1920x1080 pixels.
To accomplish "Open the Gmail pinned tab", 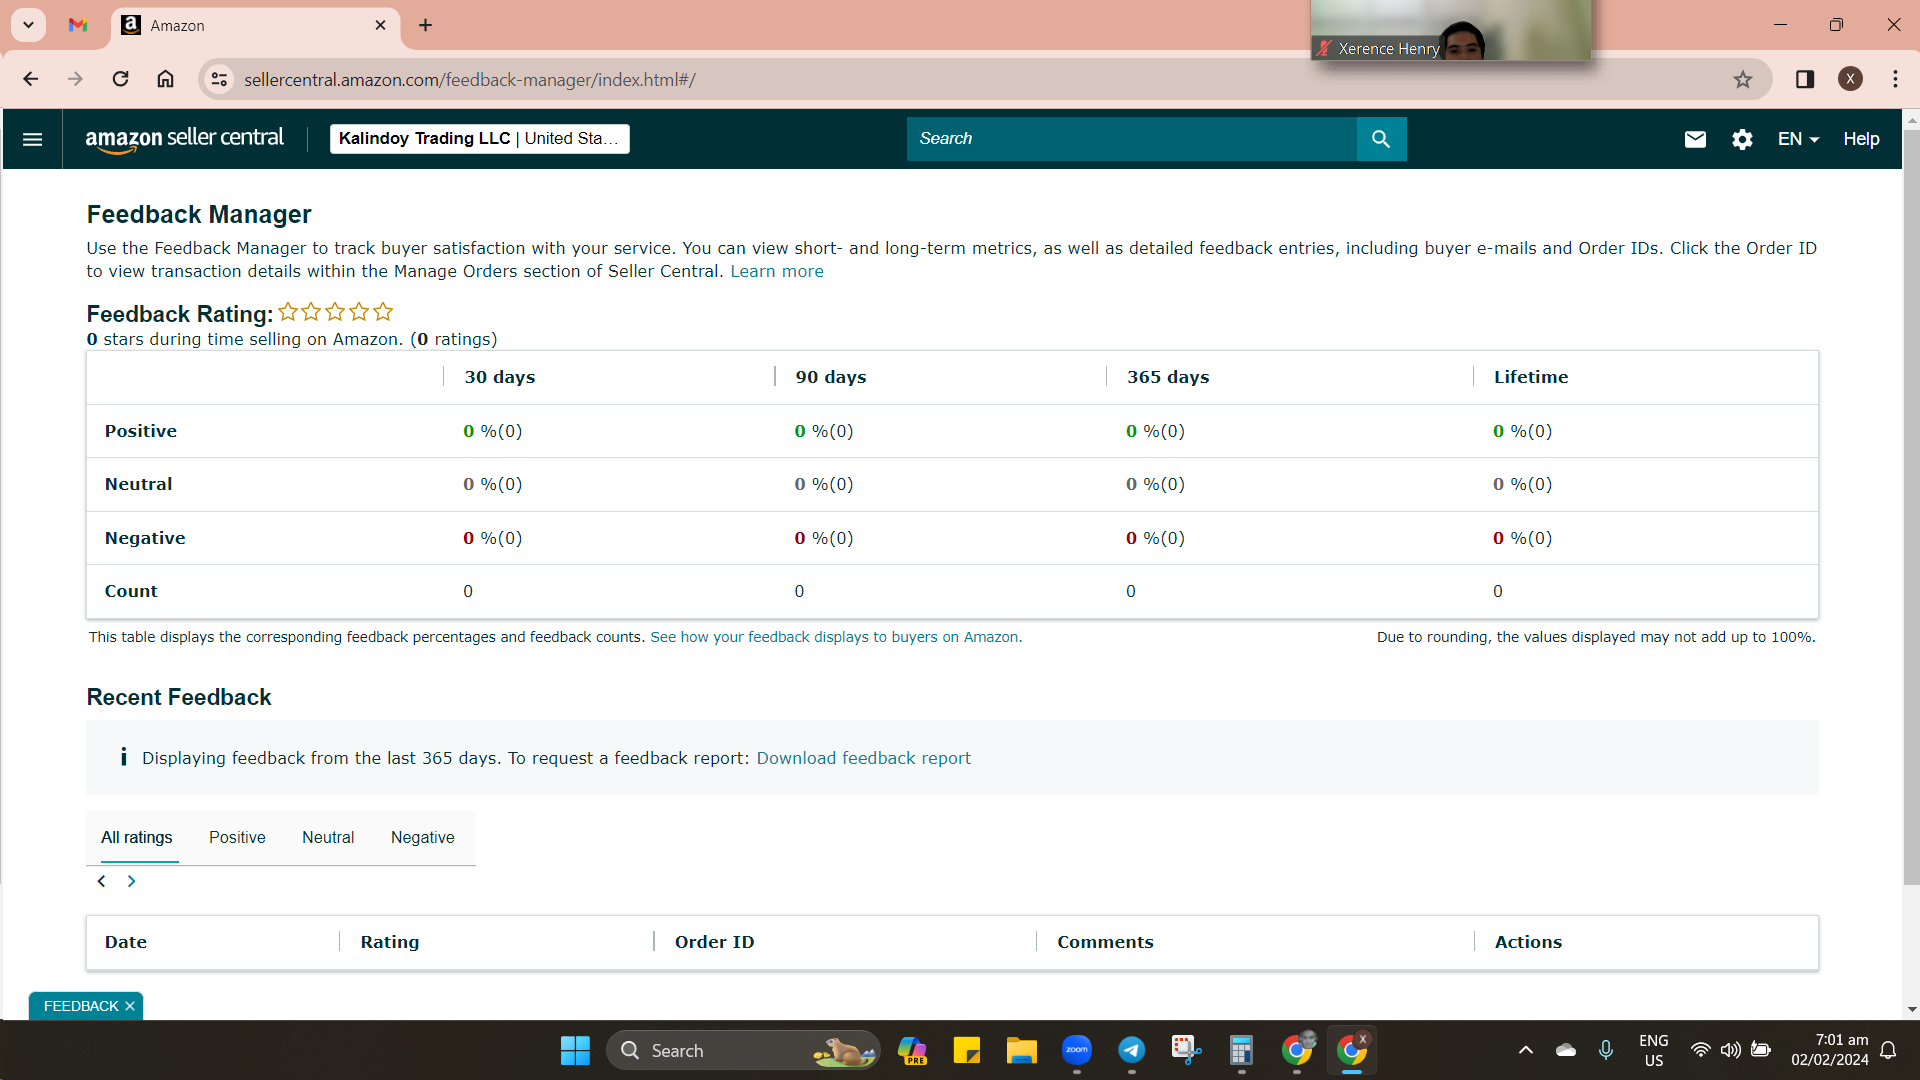I will click(78, 26).
